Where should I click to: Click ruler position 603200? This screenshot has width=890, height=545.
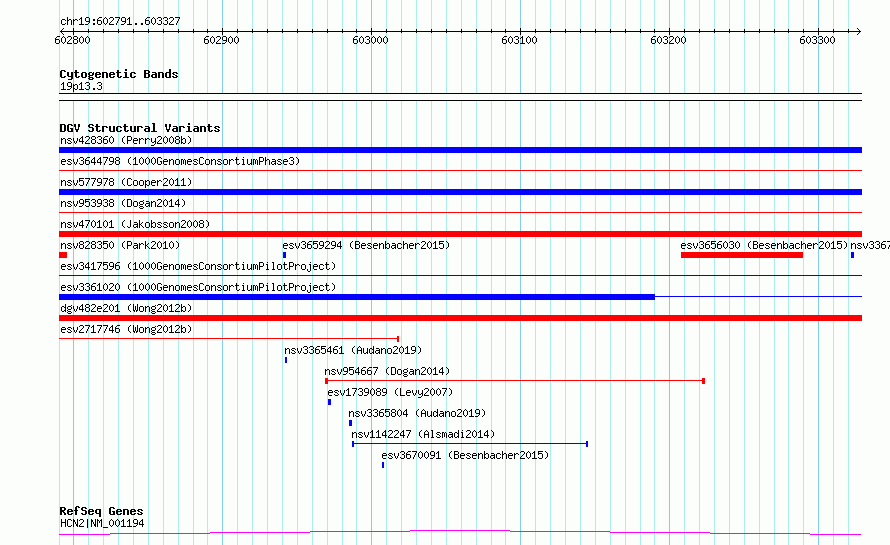pos(668,40)
